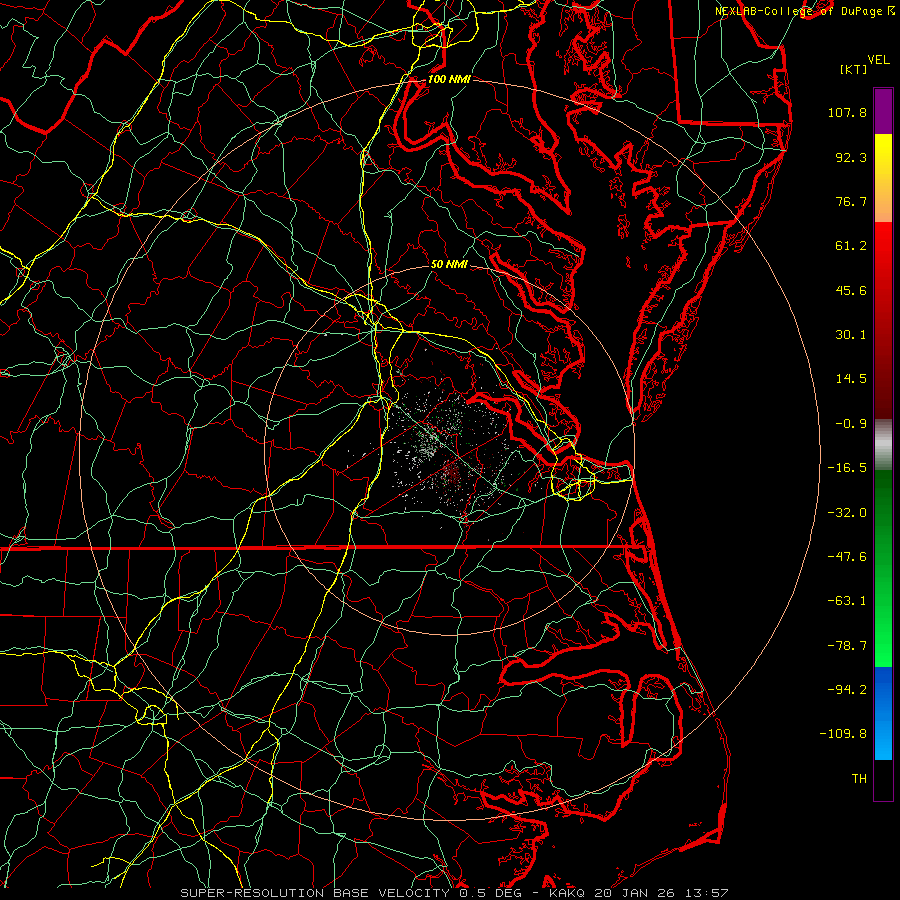Pick the blue segment of the velocity scale
The height and width of the screenshot is (900, 900).
(883, 713)
